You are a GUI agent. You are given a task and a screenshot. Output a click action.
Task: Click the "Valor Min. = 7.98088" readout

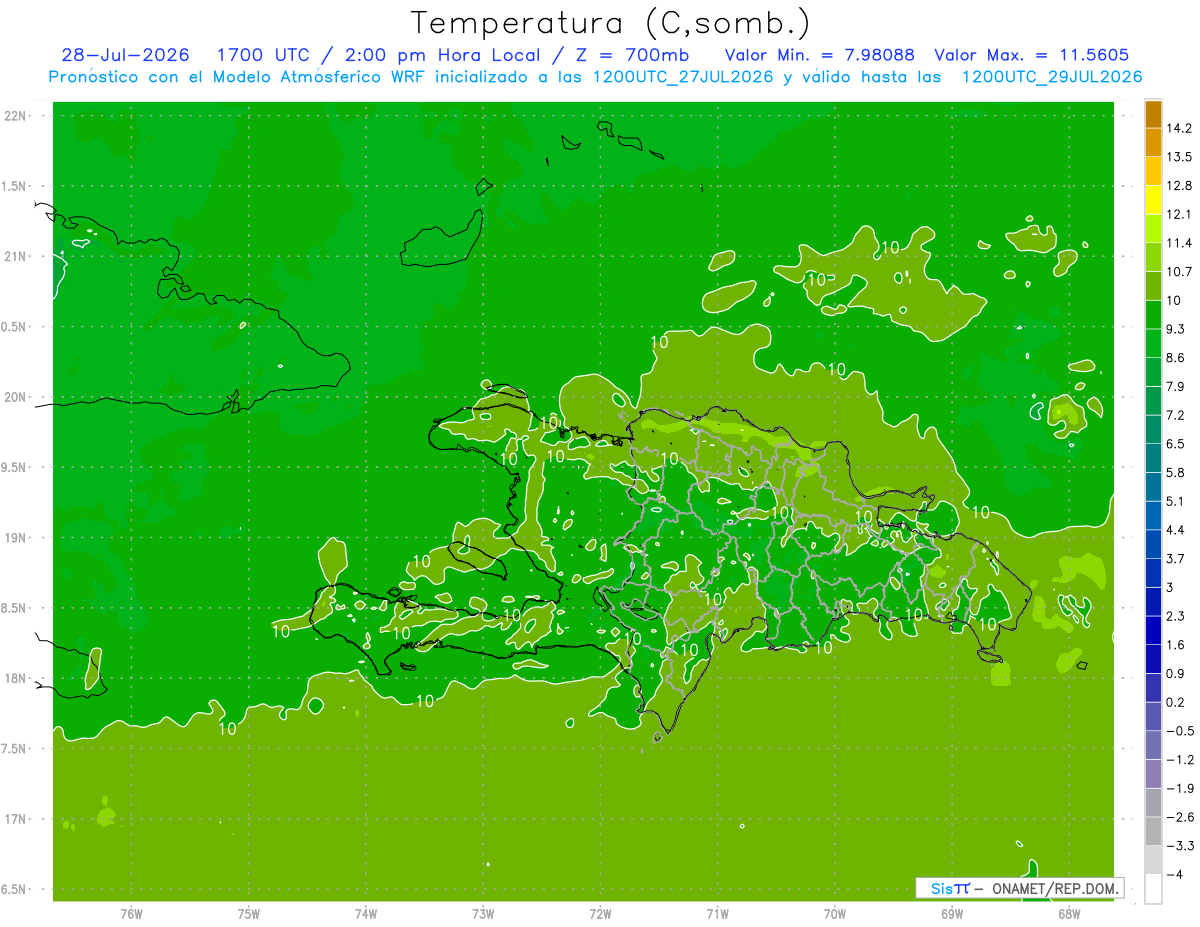(x=819, y=55)
